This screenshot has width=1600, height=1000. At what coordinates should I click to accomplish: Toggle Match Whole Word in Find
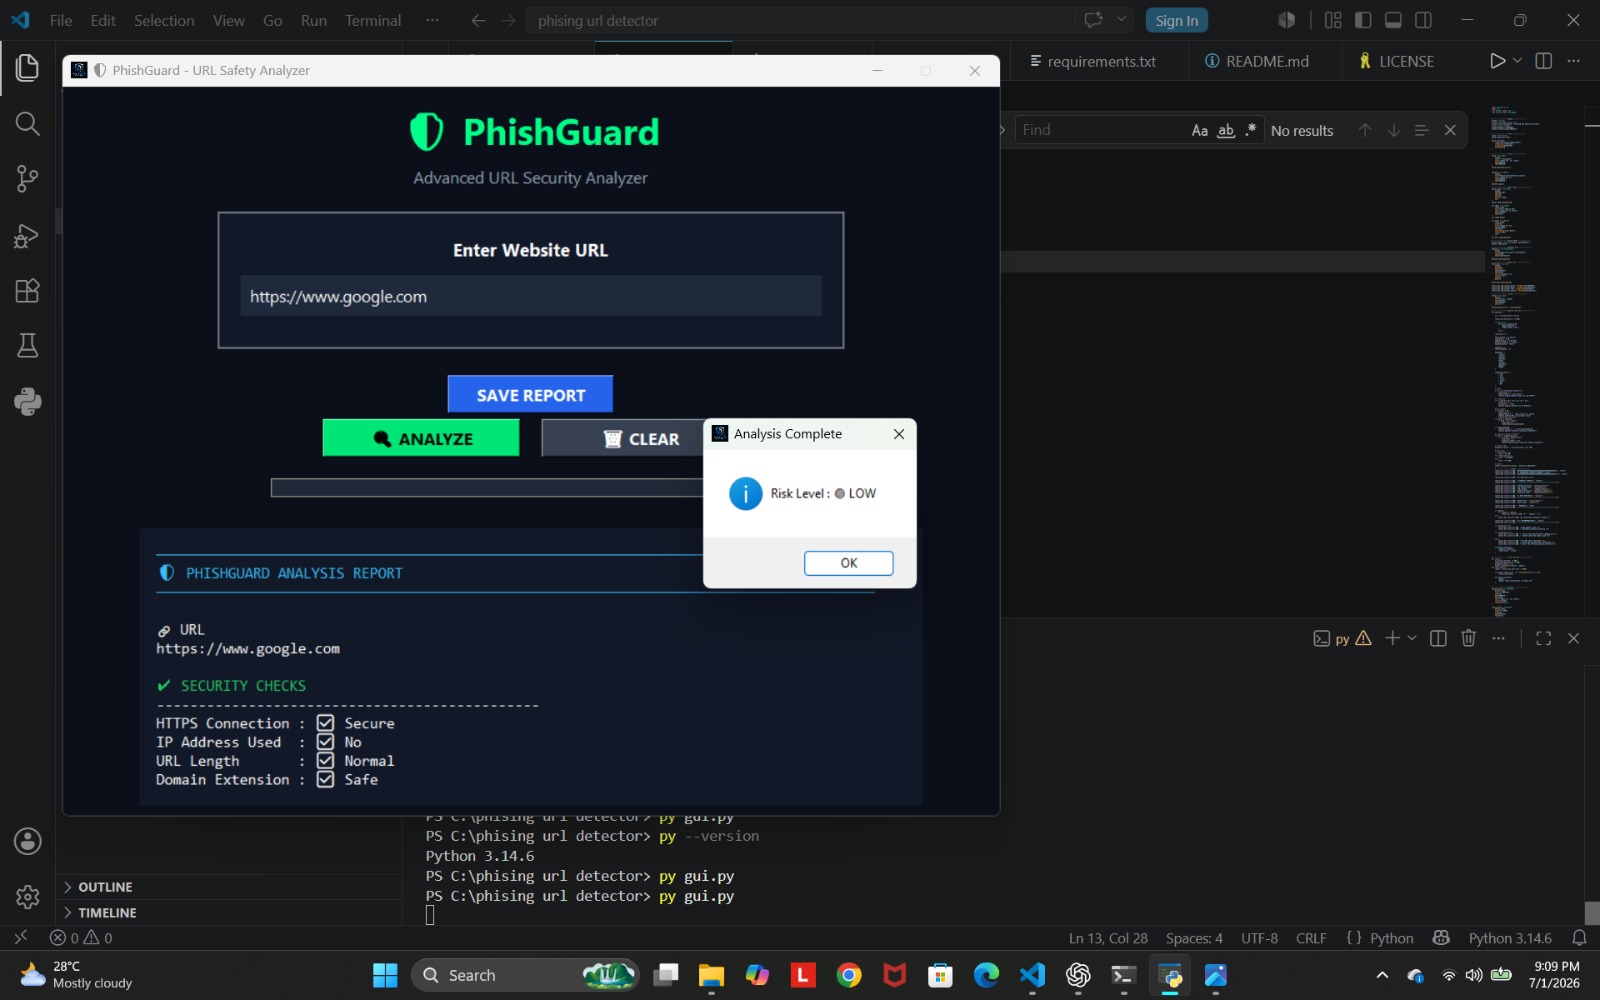pyautogui.click(x=1226, y=130)
